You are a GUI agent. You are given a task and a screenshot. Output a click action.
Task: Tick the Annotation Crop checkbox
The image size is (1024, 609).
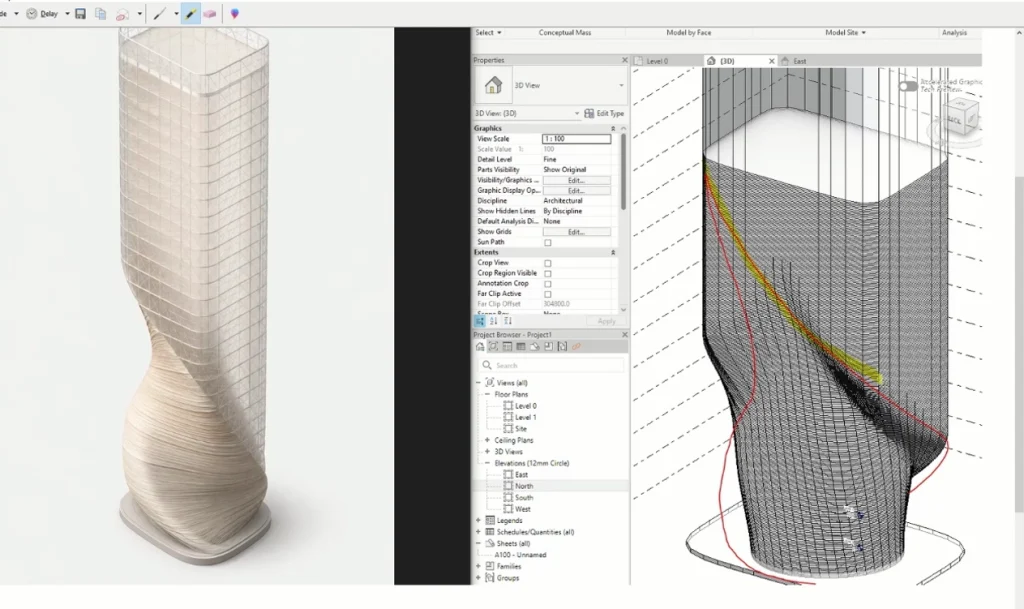coord(548,285)
